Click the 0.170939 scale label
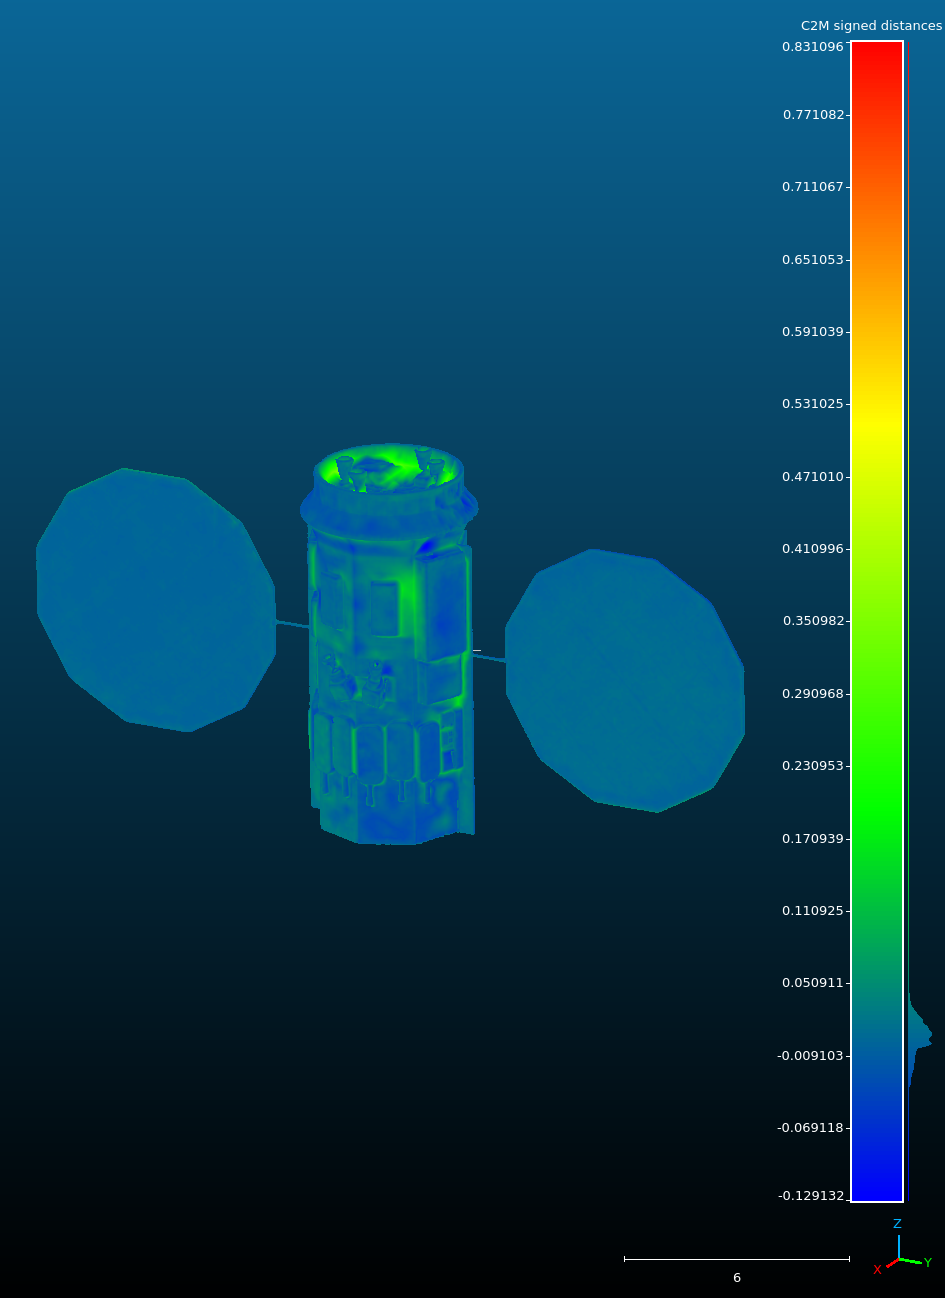The width and height of the screenshot is (945, 1298). tap(812, 839)
